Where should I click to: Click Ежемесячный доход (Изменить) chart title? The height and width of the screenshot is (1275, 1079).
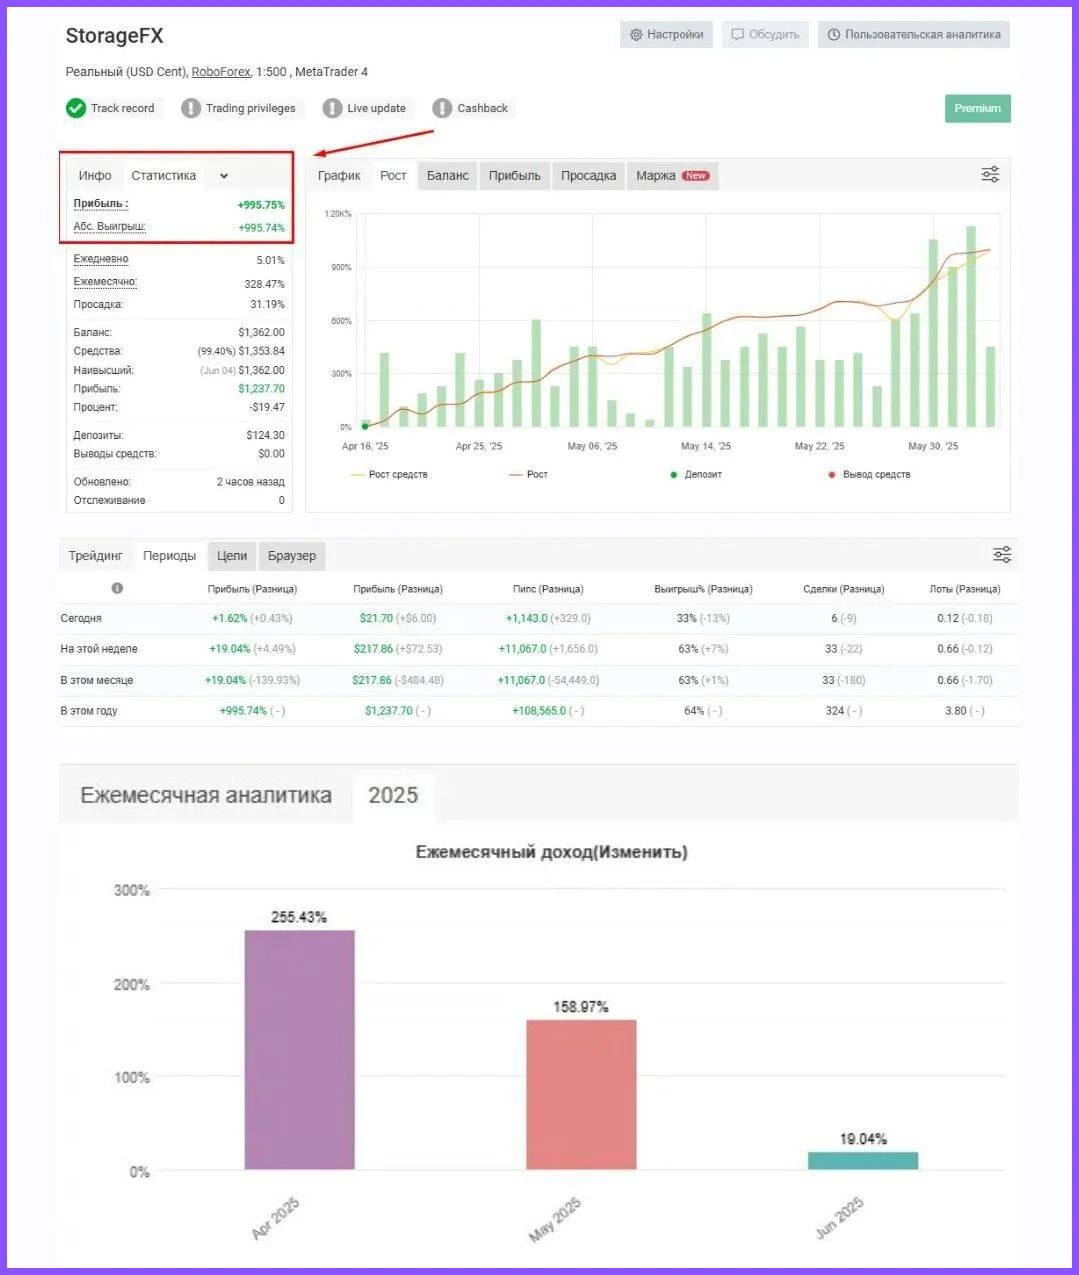click(551, 852)
